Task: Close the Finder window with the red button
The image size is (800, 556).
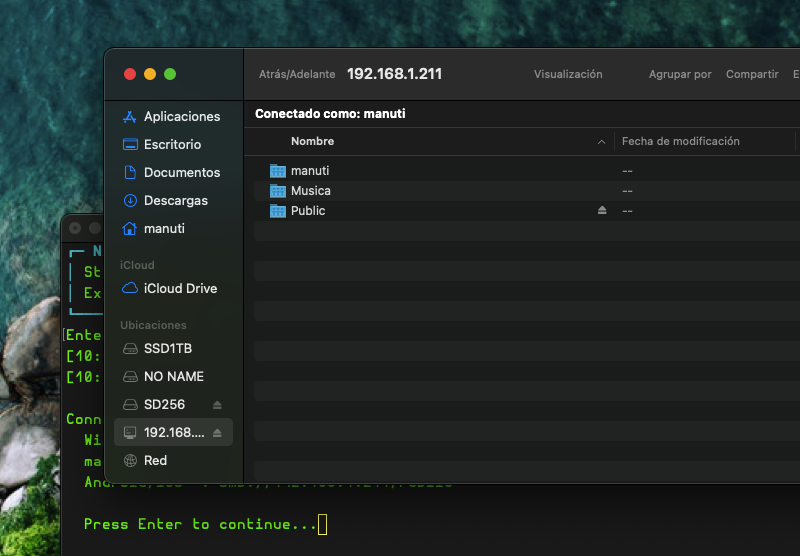Action: coord(130,74)
